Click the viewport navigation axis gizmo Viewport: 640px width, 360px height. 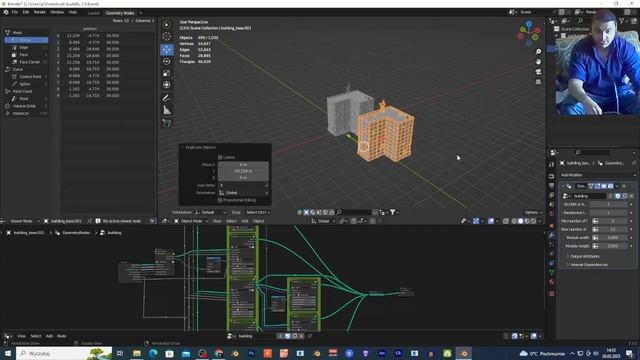click(529, 33)
